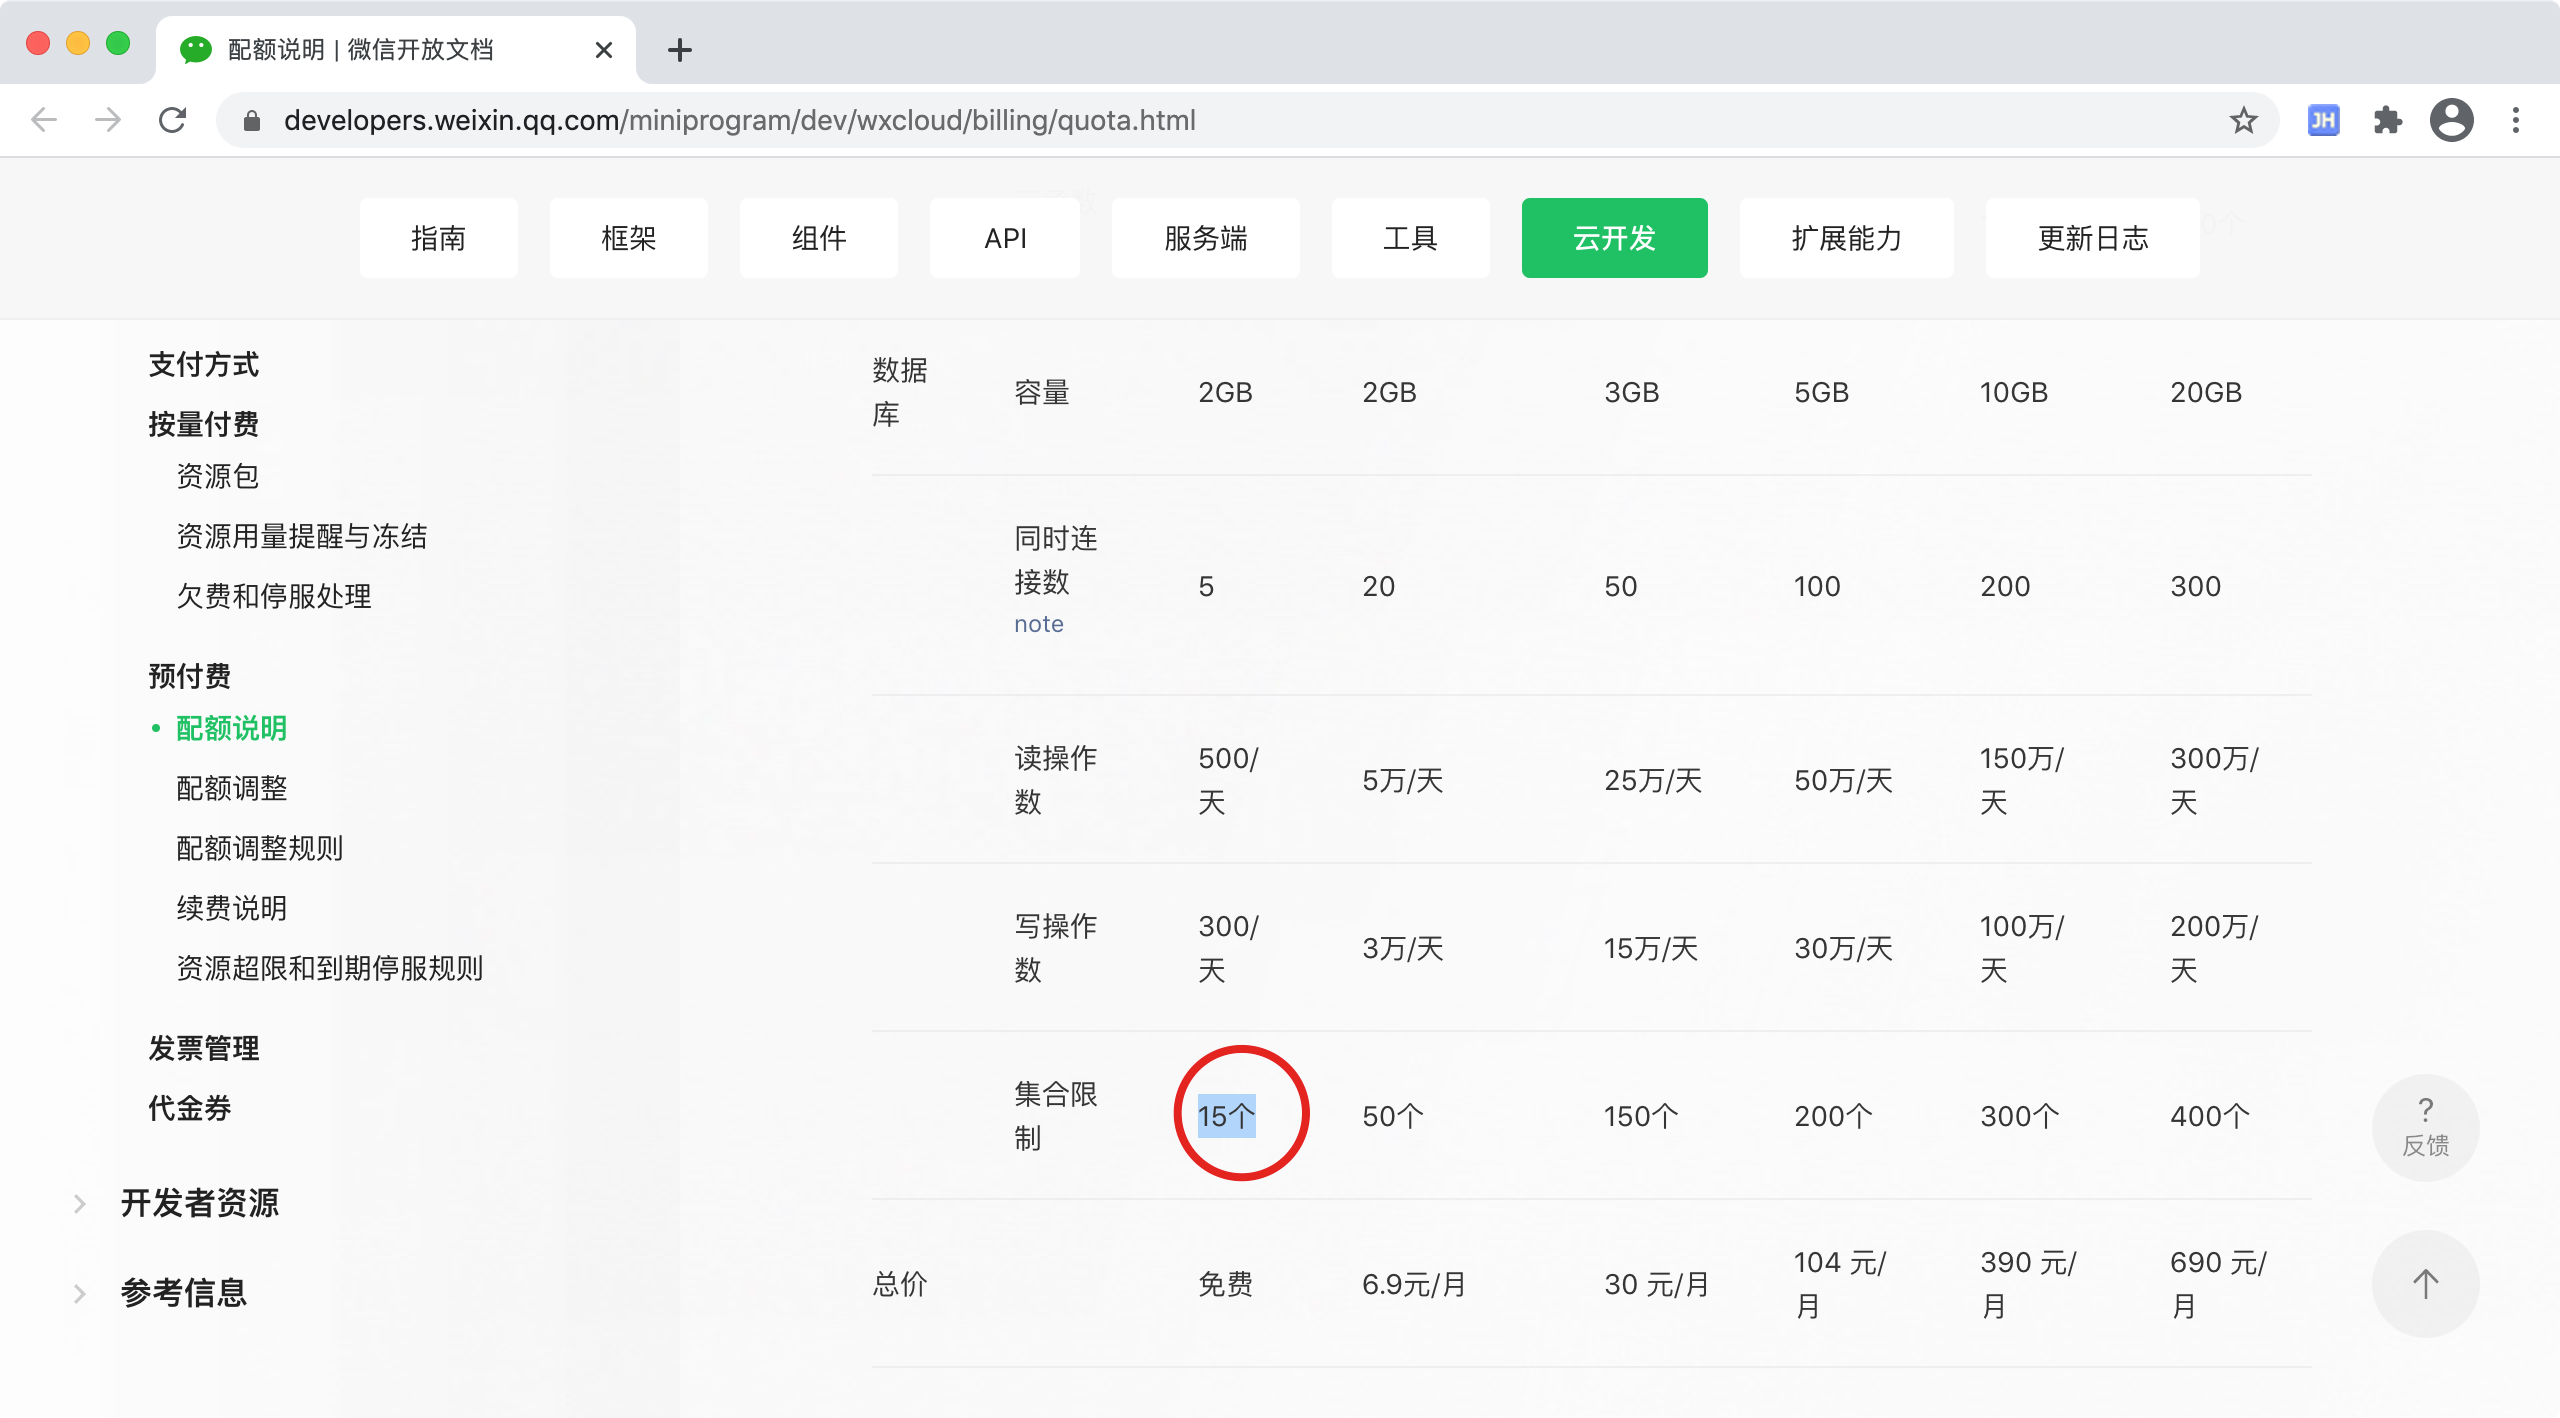Image resolution: width=2560 pixels, height=1418 pixels.
Task: Expand the 开发者资源 section
Action: tap(198, 1203)
